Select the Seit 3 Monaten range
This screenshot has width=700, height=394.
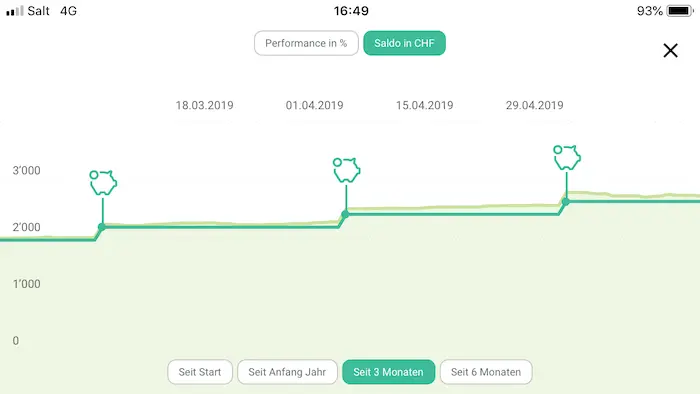pyautogui.click(x=388, y=372)
